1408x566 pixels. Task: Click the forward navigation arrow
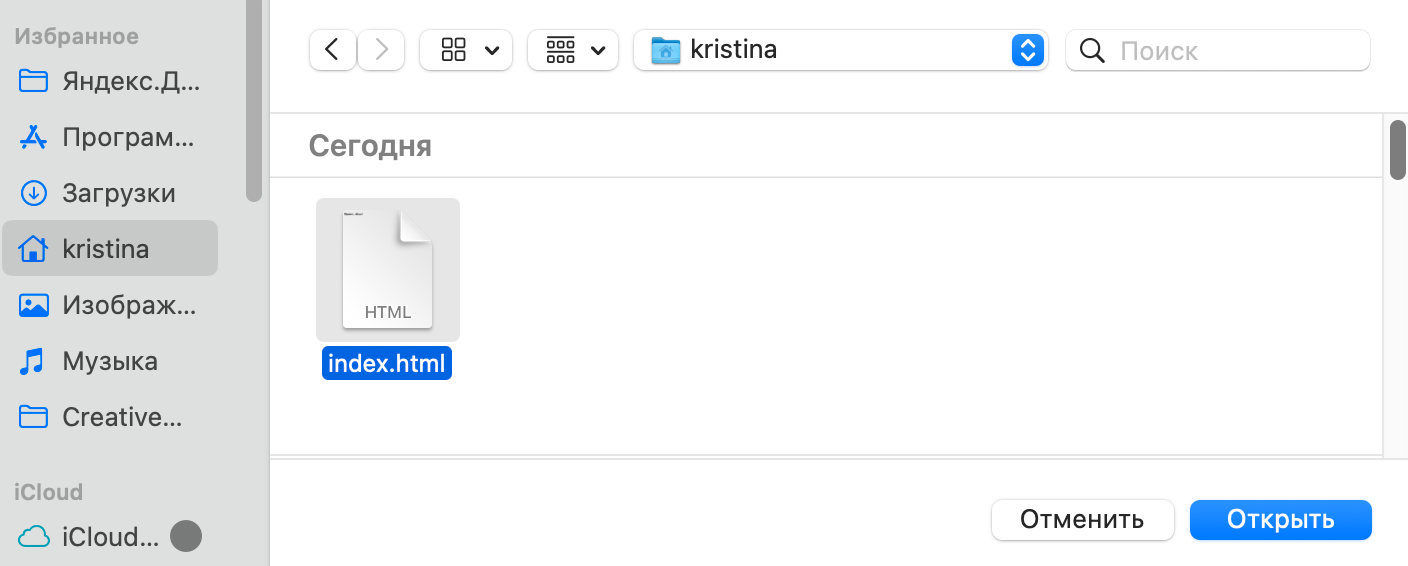381,50
